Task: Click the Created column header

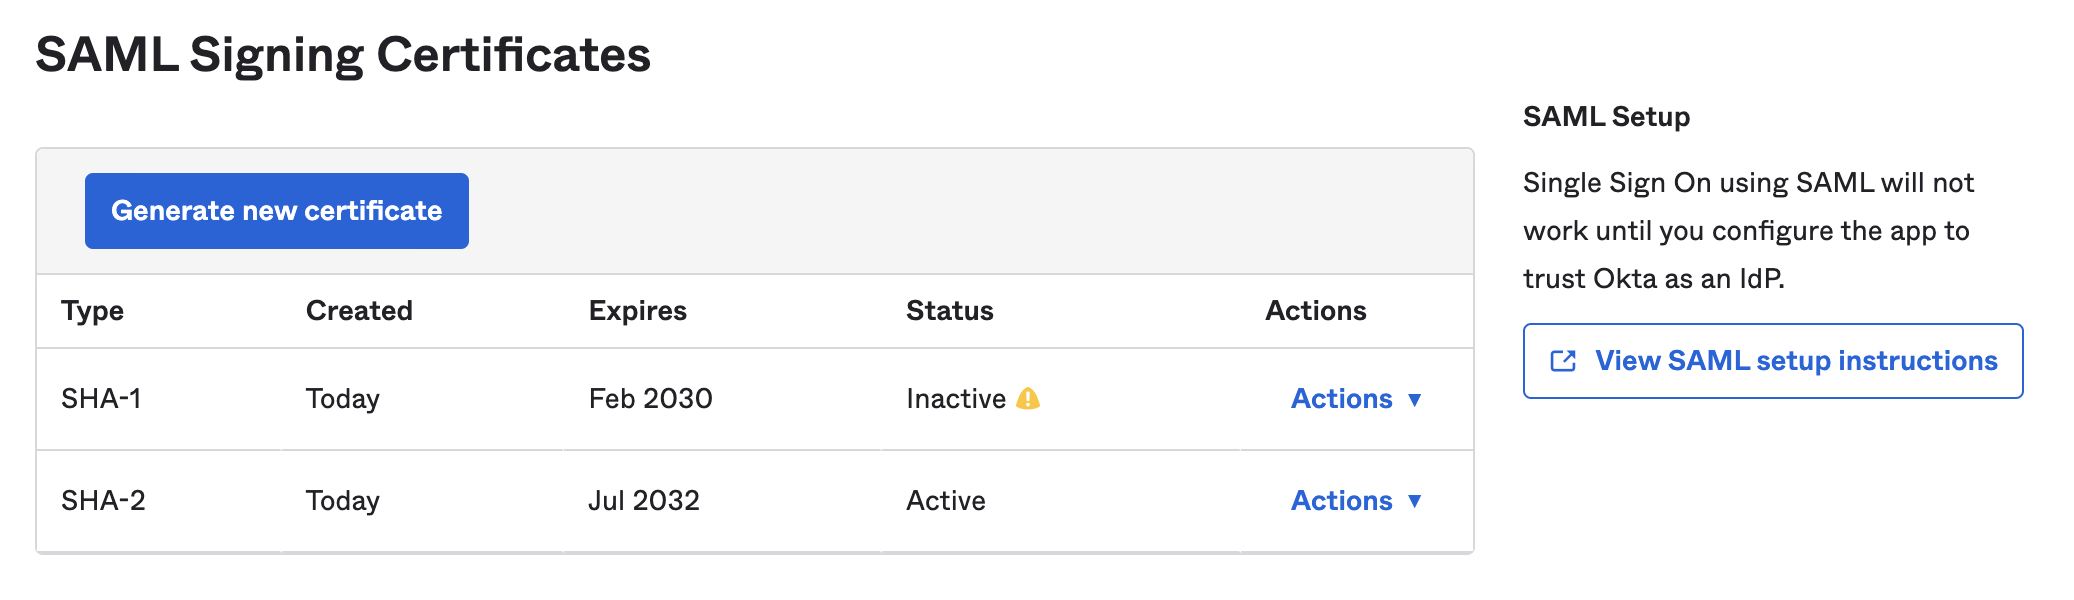Action: [x=359, y=311]
